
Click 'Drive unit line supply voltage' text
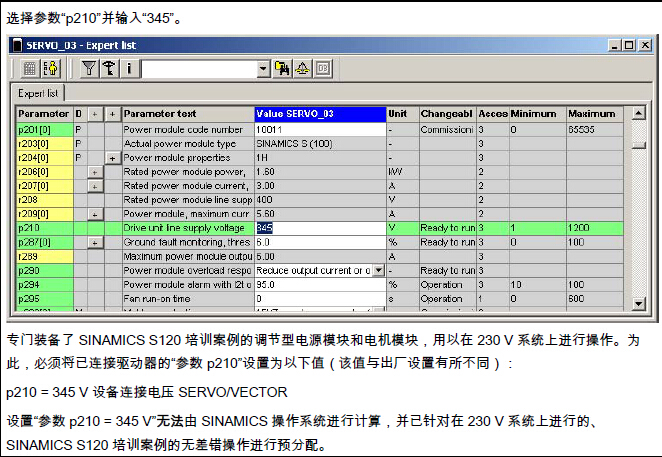click(184, 228)
